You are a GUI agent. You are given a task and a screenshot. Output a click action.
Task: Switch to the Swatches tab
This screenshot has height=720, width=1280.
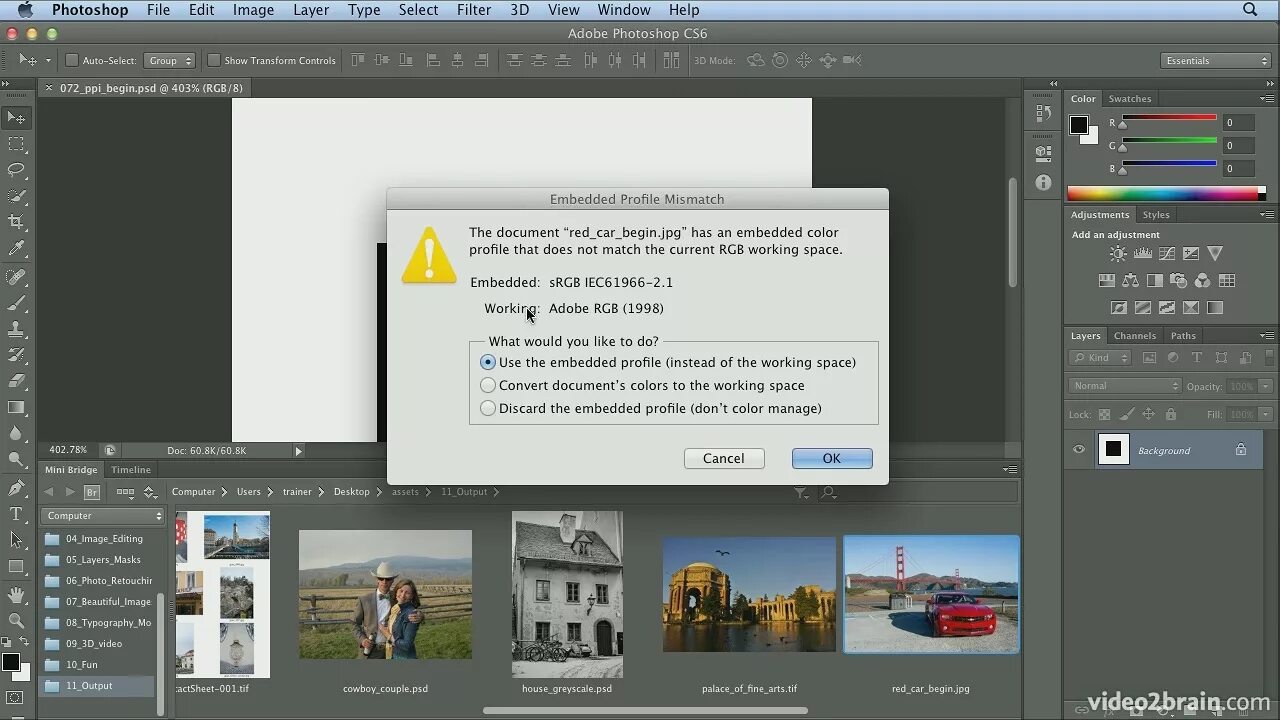(x=1130, y=99)
